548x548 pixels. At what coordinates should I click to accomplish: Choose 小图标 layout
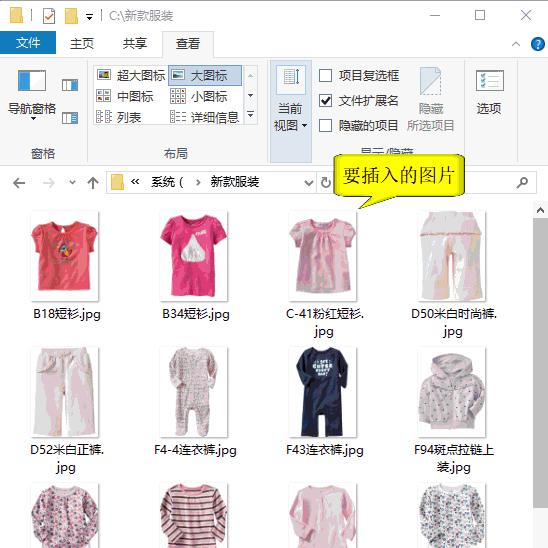click(199, 96)
